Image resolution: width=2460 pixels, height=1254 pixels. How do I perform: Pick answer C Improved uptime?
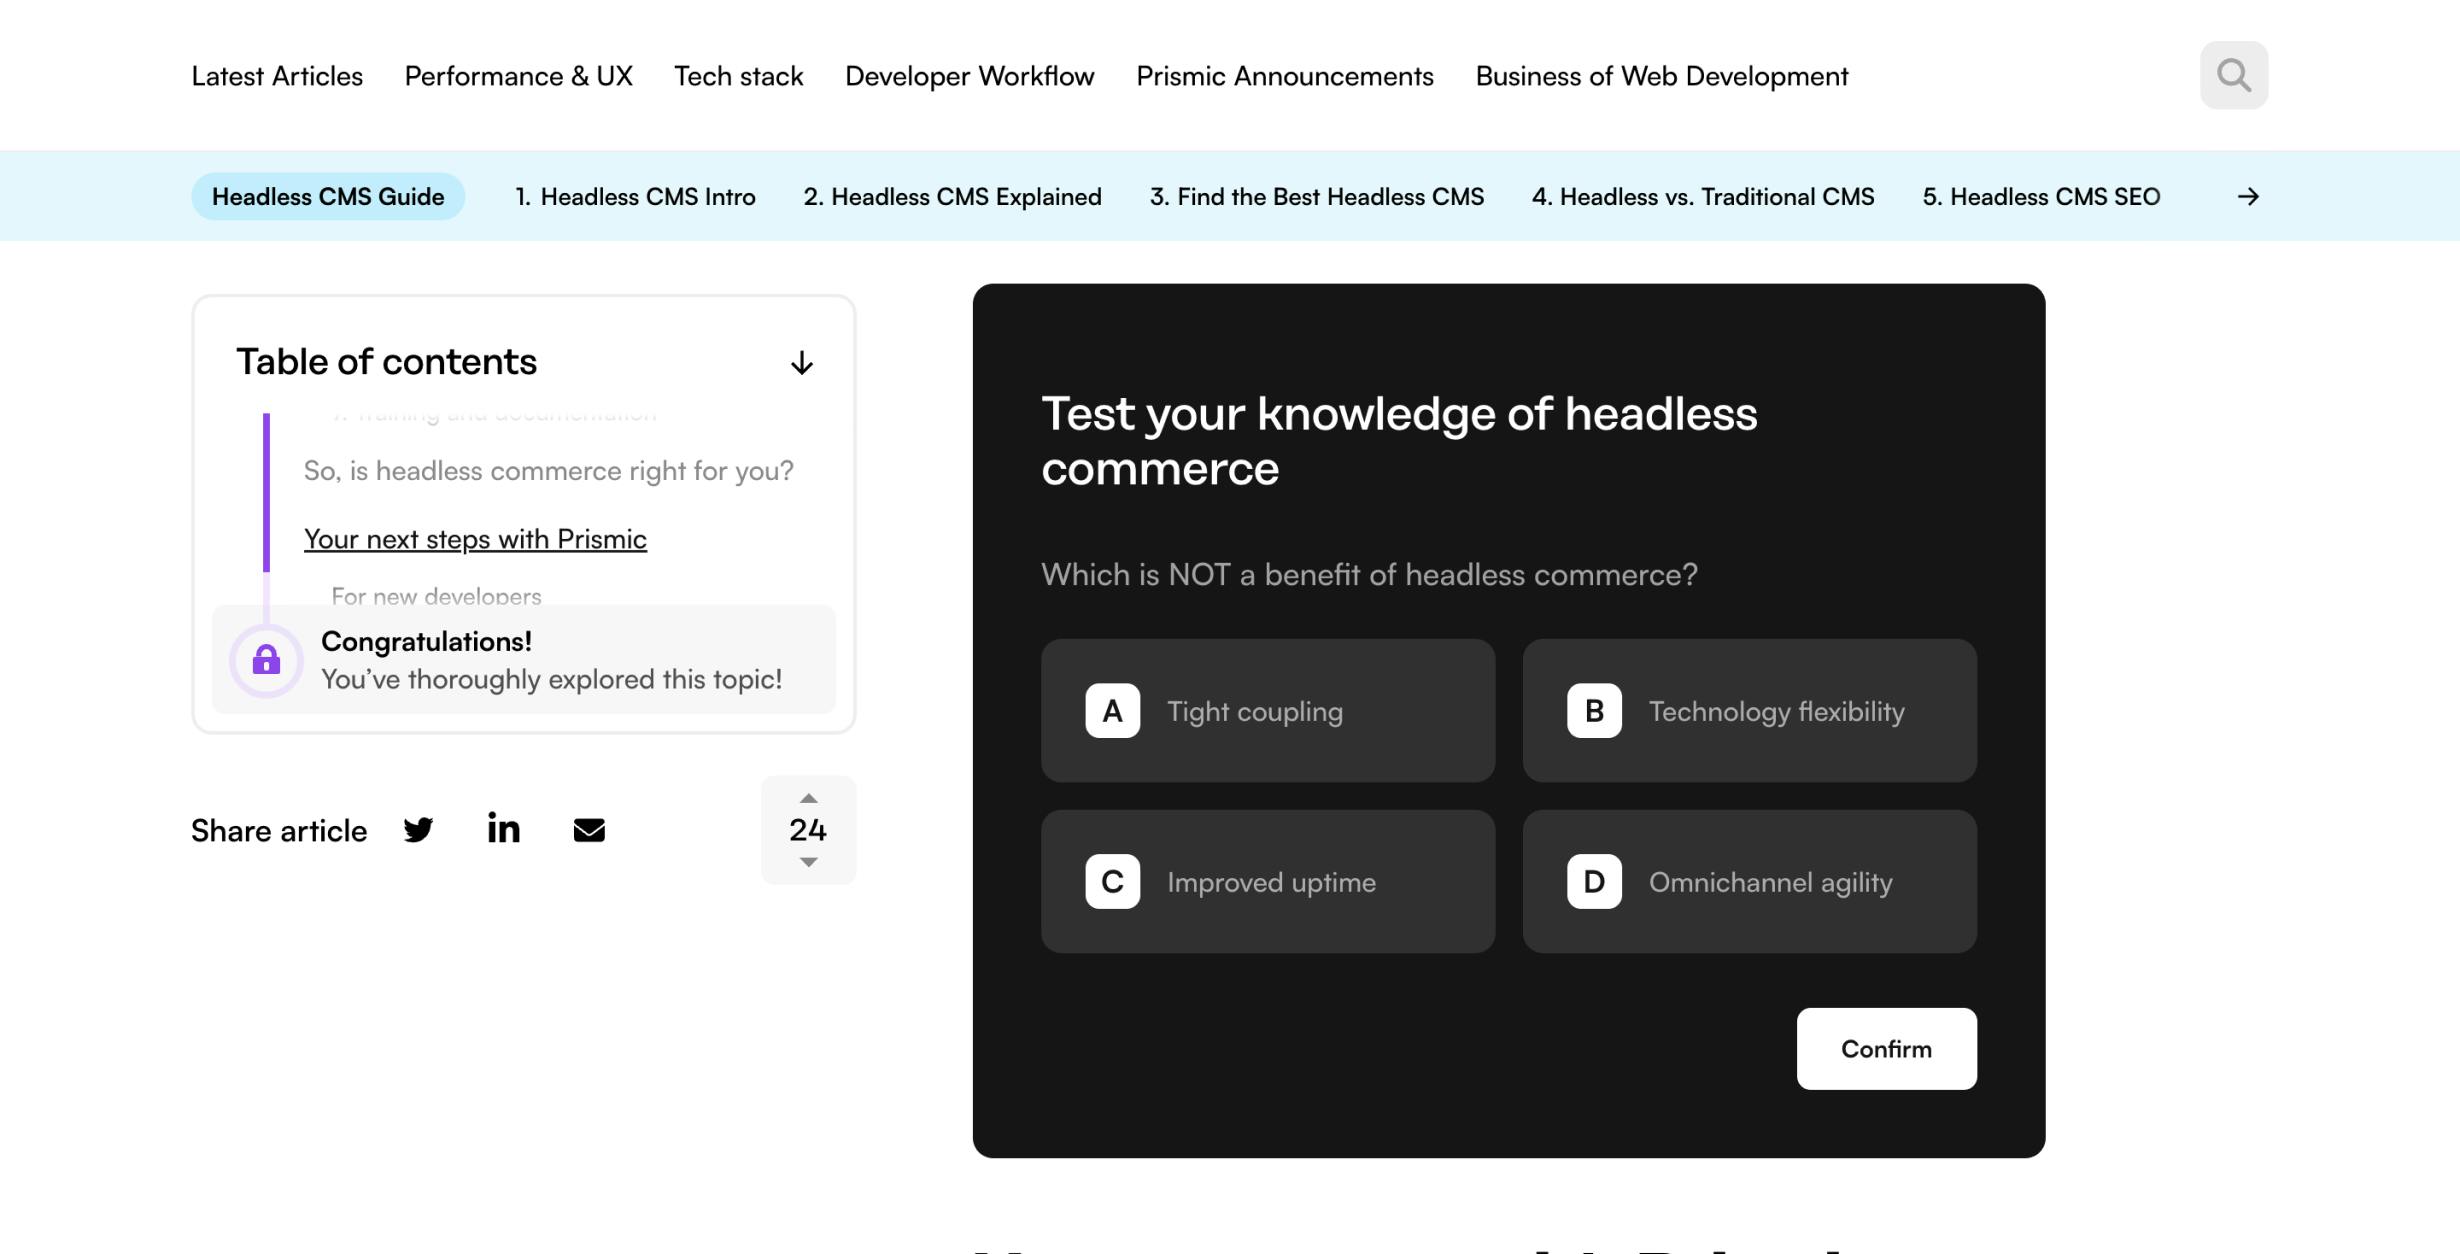click(1267, 882)
